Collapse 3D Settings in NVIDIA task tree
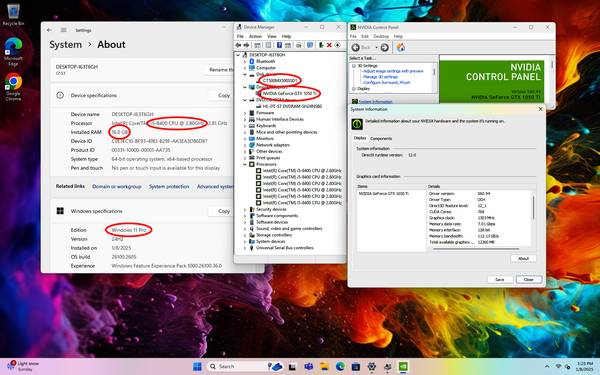 (x=354, y=66)
